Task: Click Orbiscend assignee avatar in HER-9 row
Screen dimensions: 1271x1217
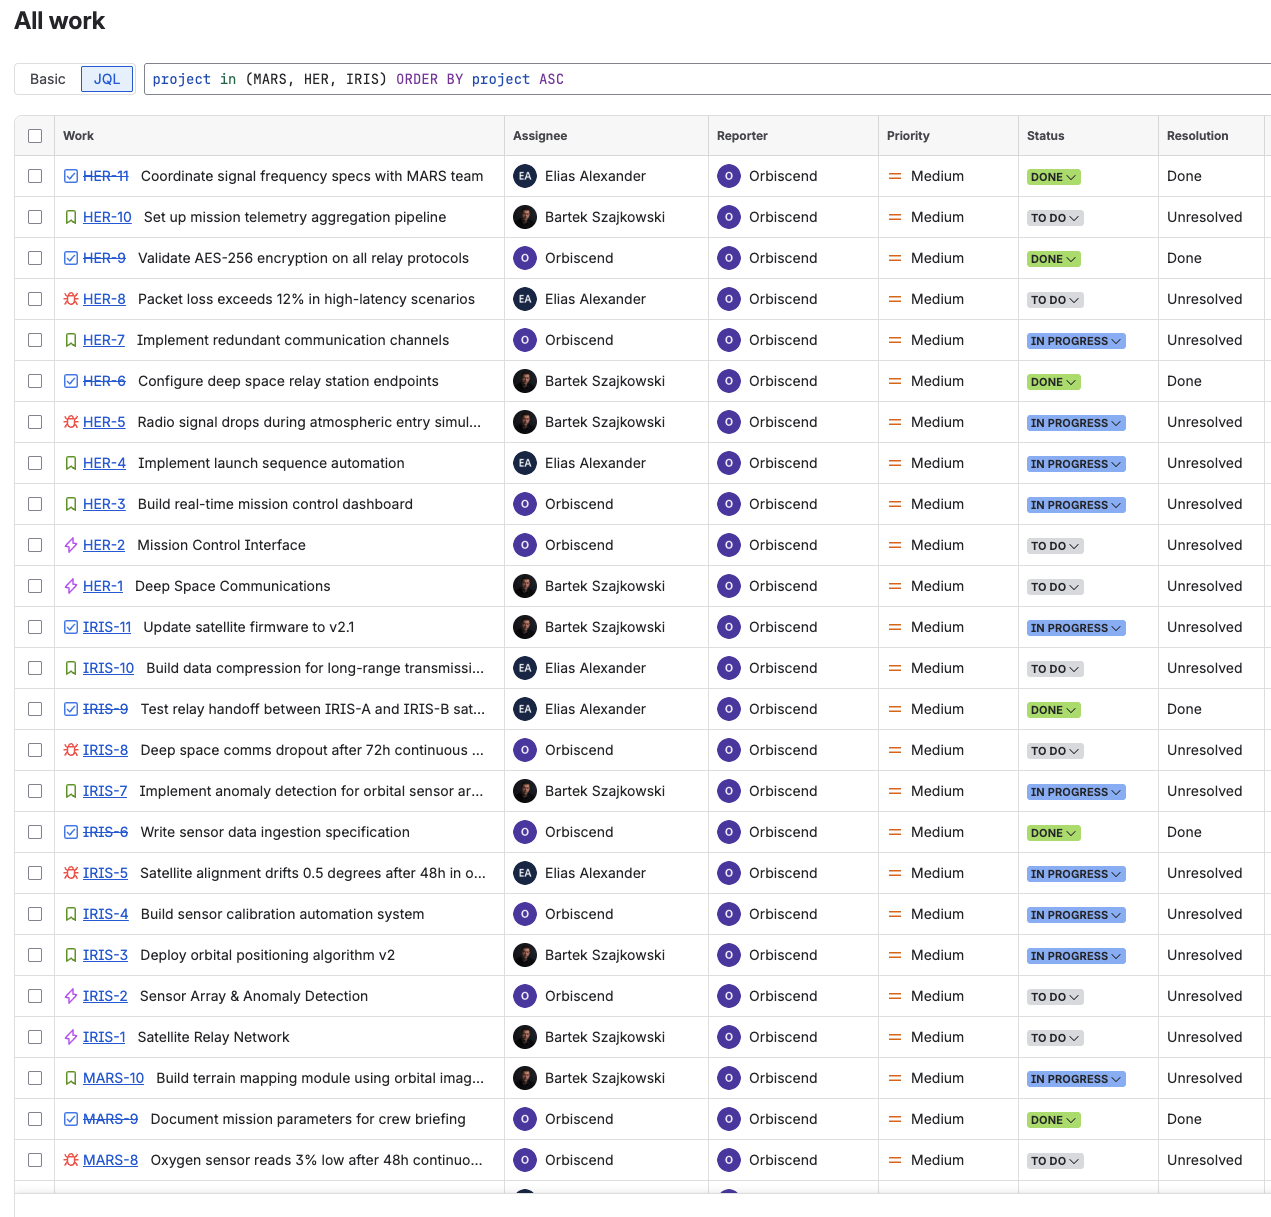Action: [525, 258]
